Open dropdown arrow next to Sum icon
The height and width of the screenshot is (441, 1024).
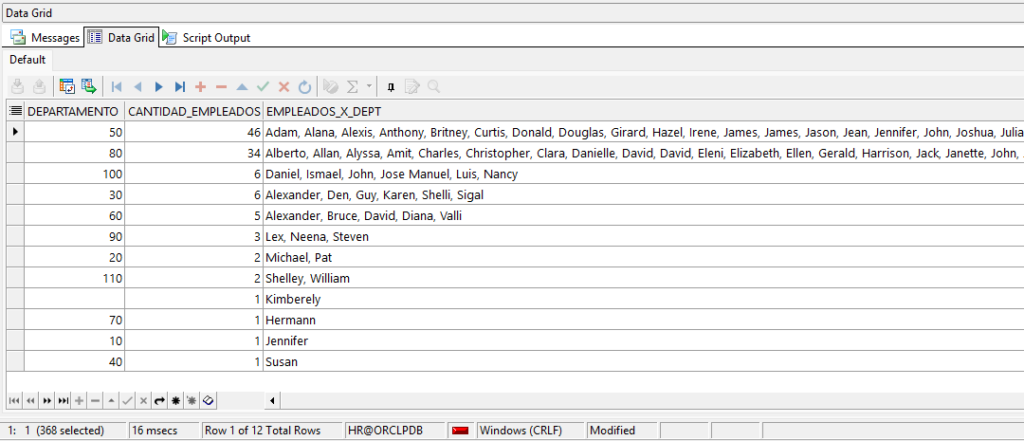click(x=369, y=87)
